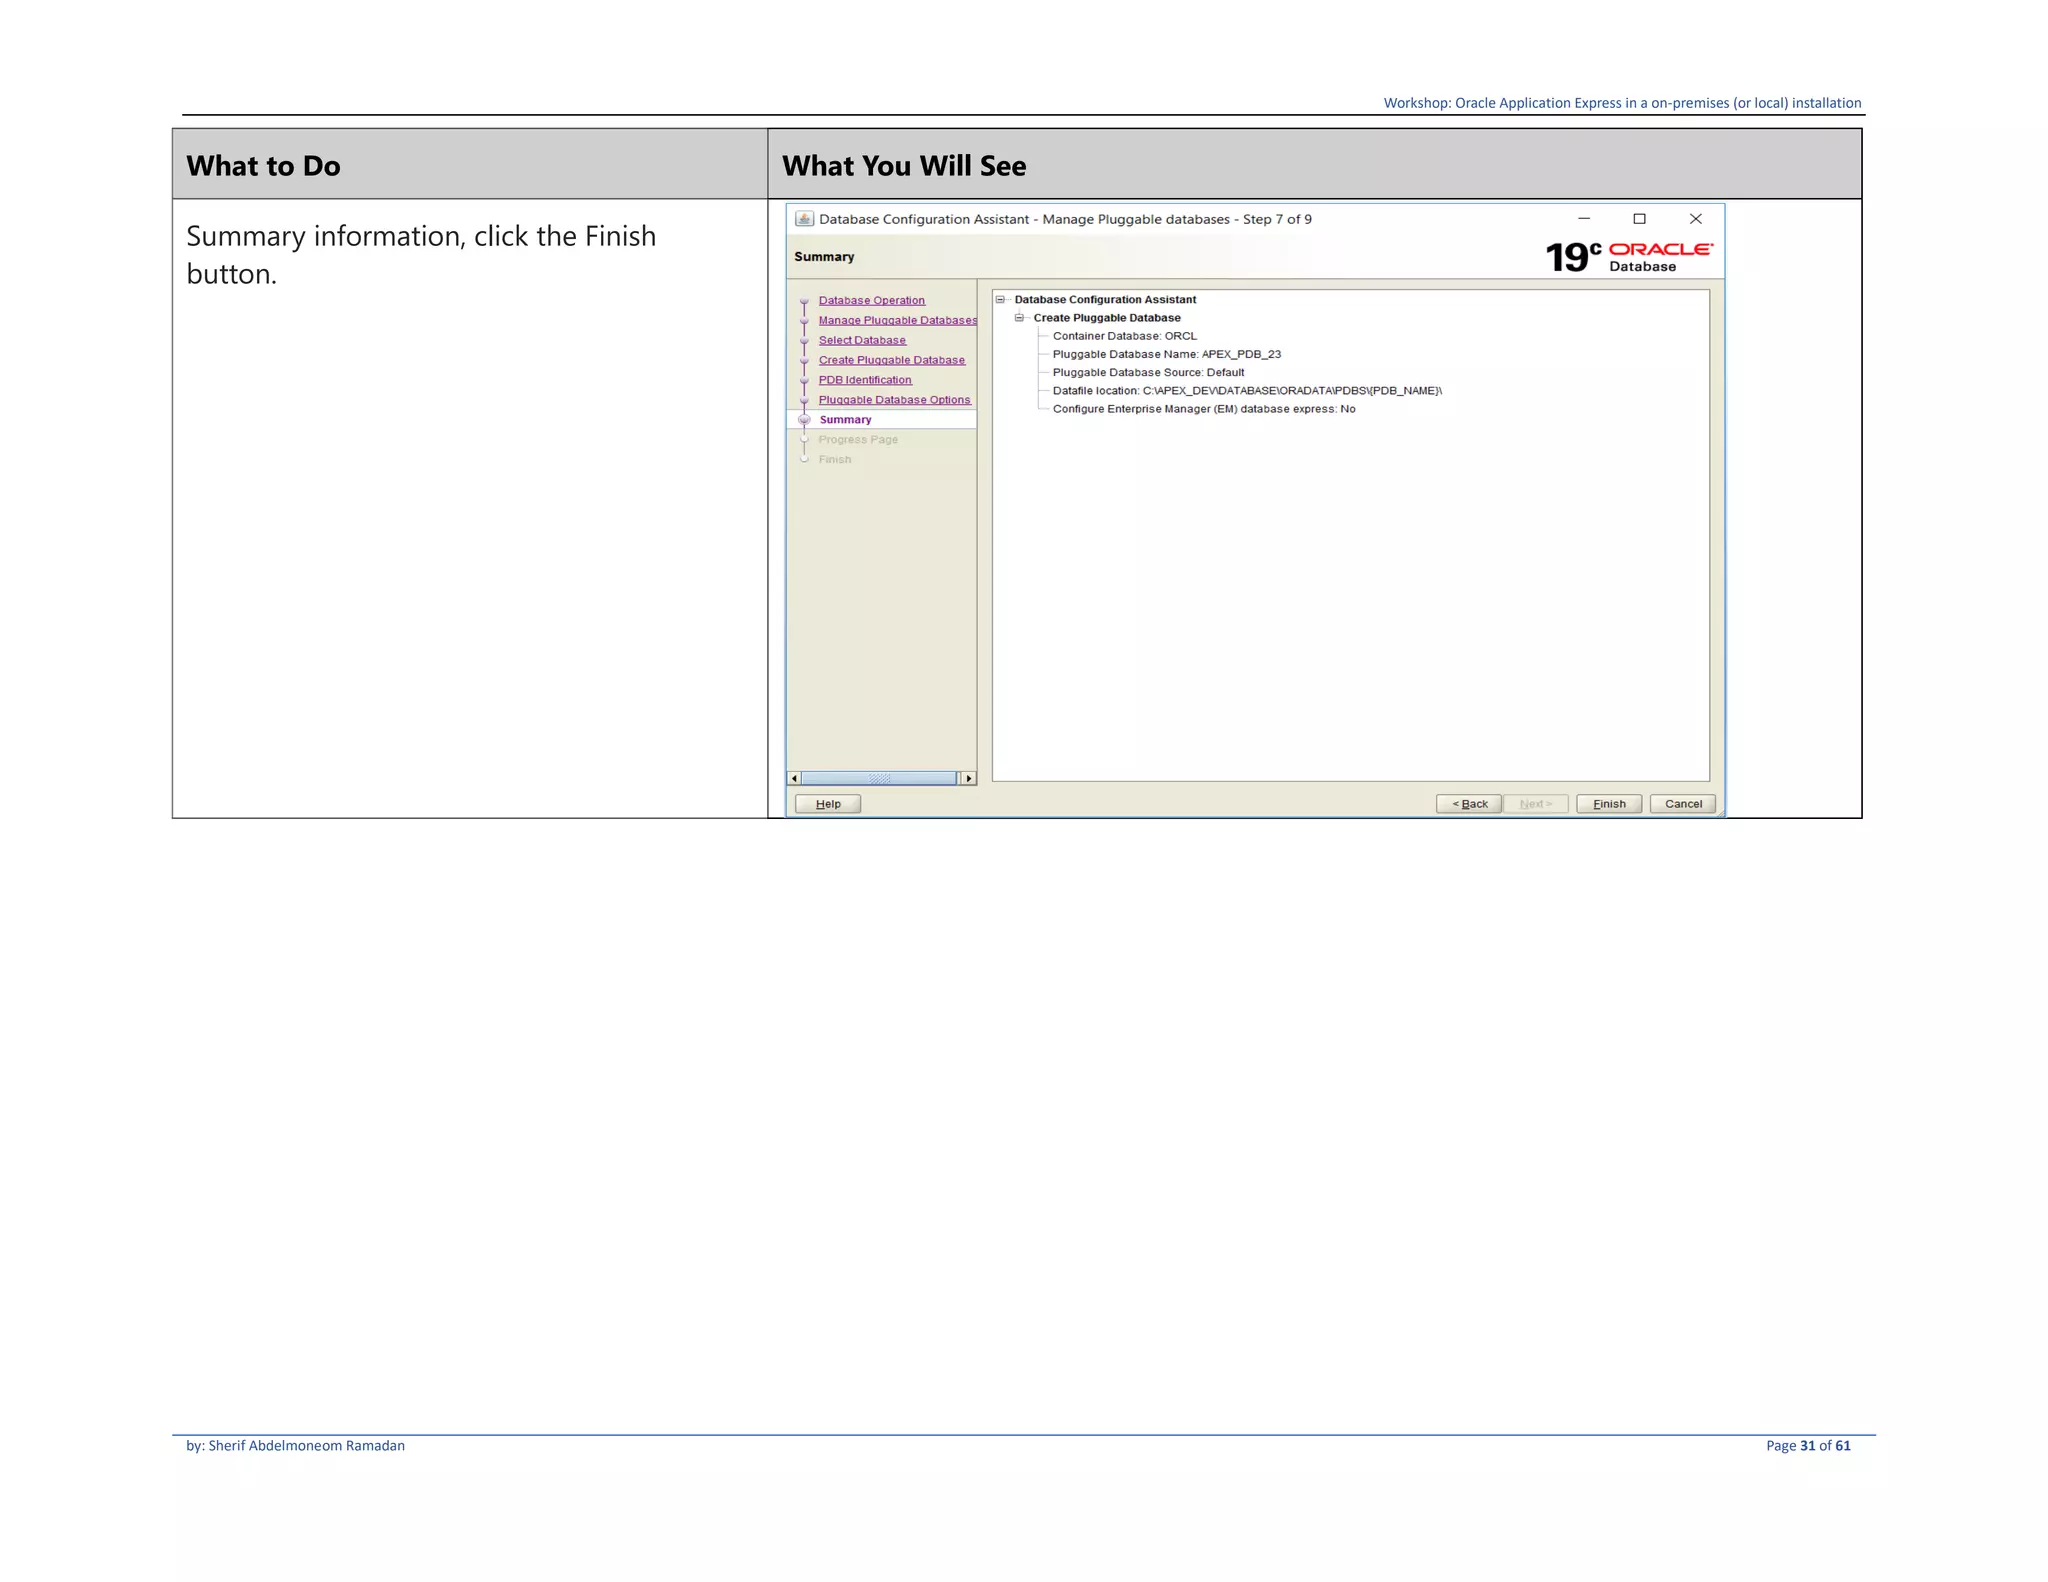Click the Java app icon in title bar
This screenshot has height=1582, width=2048.
804,219
